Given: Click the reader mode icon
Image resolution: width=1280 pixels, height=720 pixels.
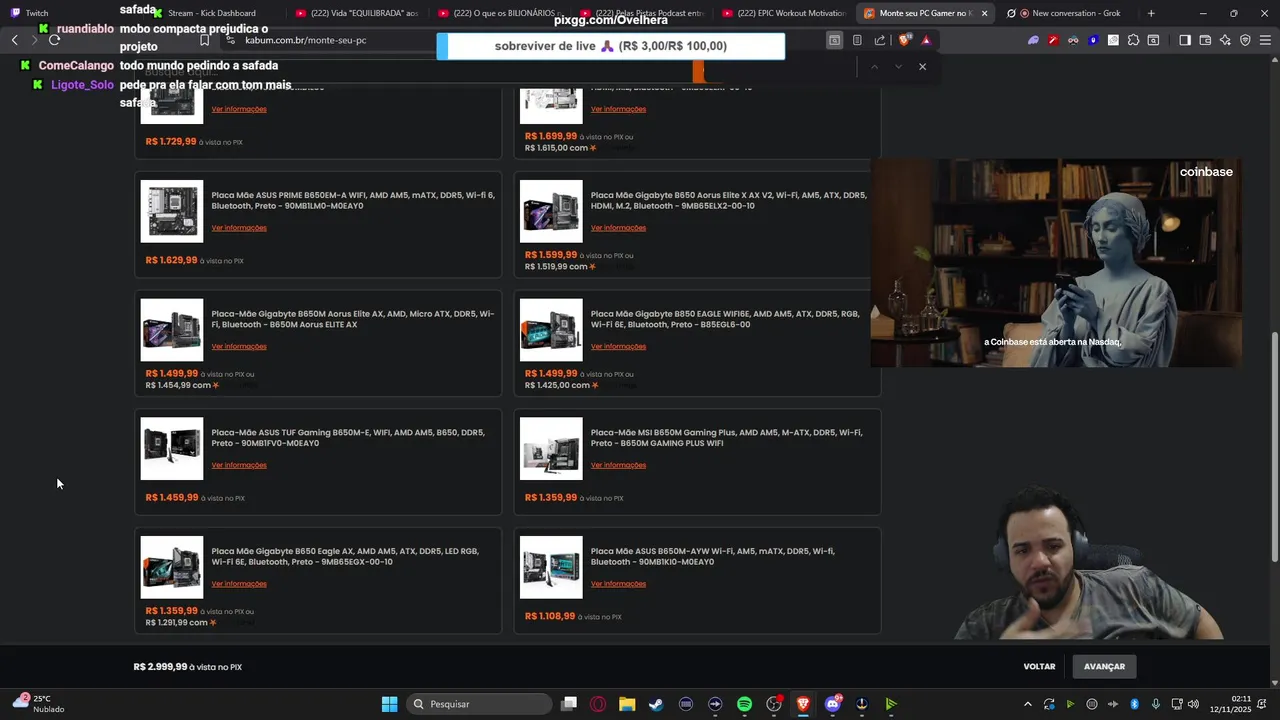Looking at the screenshot, I should (857, 40).
